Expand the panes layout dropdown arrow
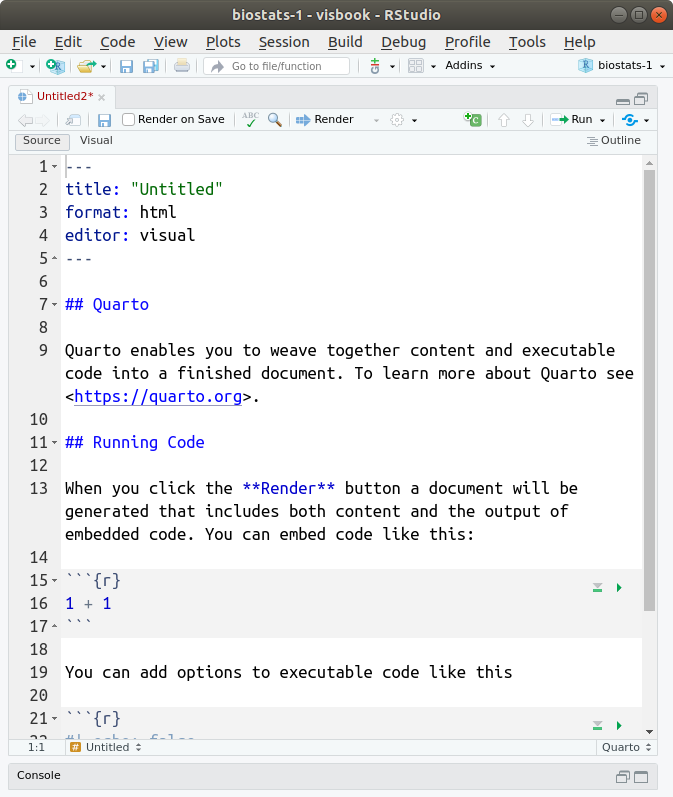The width and height of the screenshot is (673, 797). [434, 67]
